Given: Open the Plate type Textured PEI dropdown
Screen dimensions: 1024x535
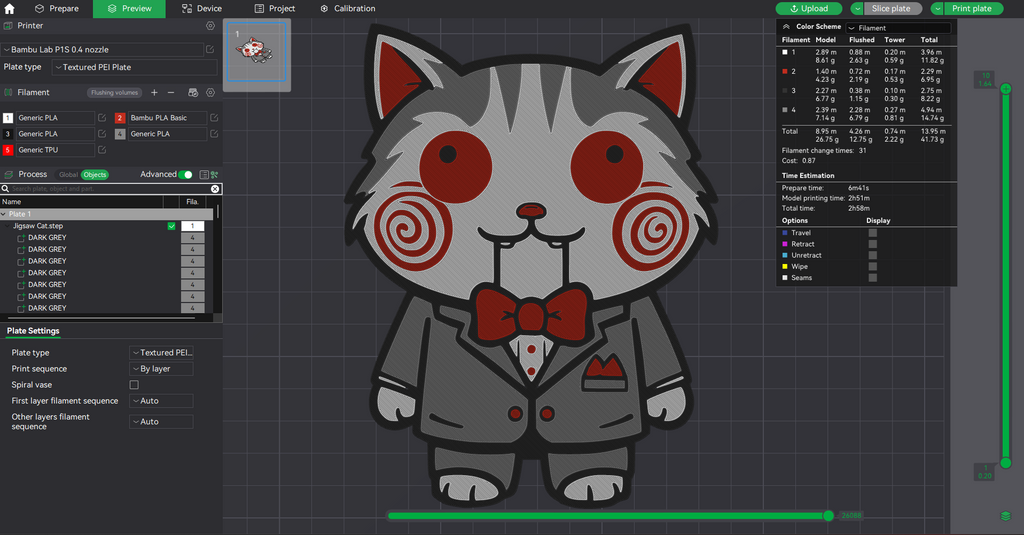Looking at the screenshot, I should [x=135, y=67].
